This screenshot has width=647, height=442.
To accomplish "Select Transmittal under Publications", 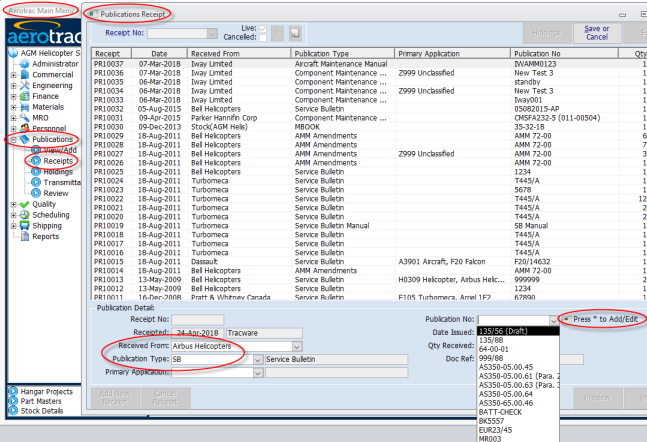I will pyautogui.click(x=60, y=182).
